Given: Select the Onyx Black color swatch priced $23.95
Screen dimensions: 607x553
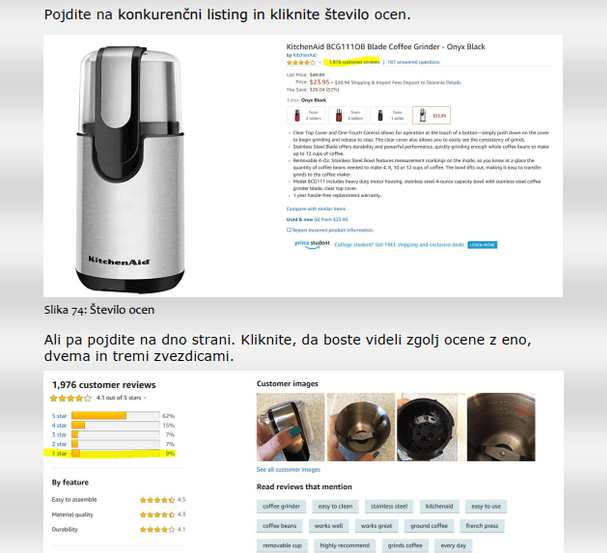Looking at the screenshot, I should click(x=431, y=115).
